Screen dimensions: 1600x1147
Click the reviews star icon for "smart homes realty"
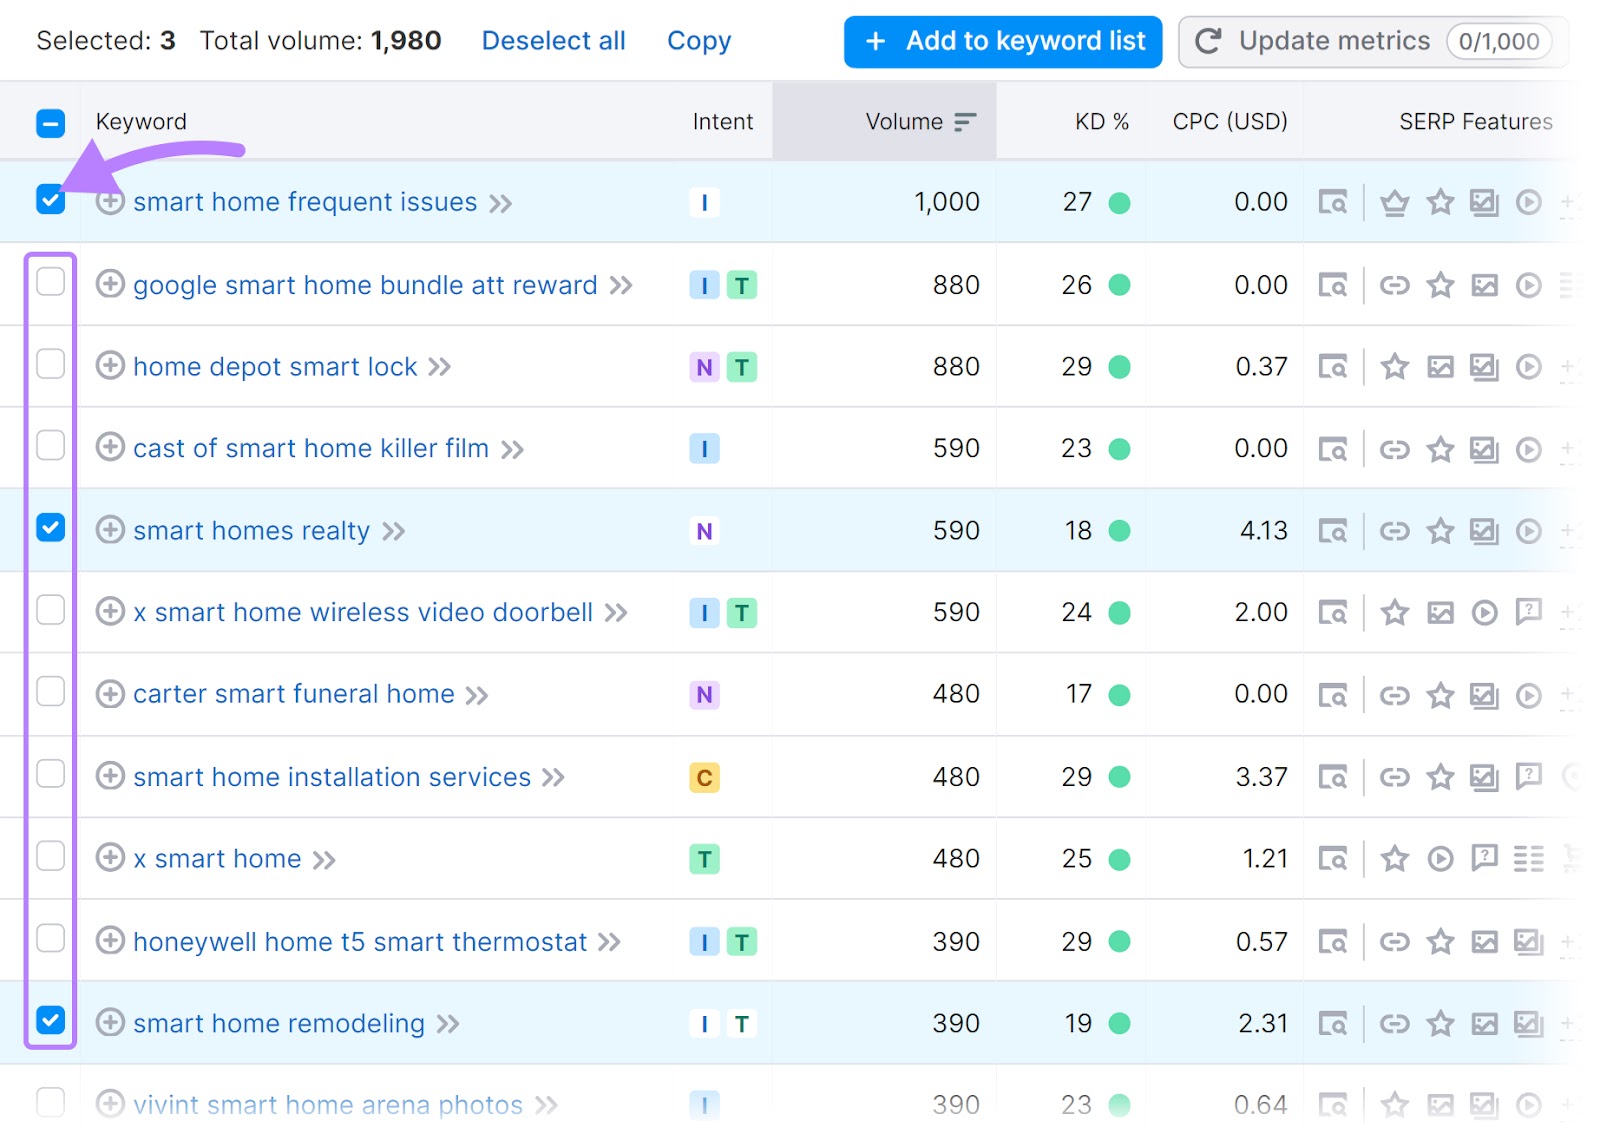[1440, 531]
